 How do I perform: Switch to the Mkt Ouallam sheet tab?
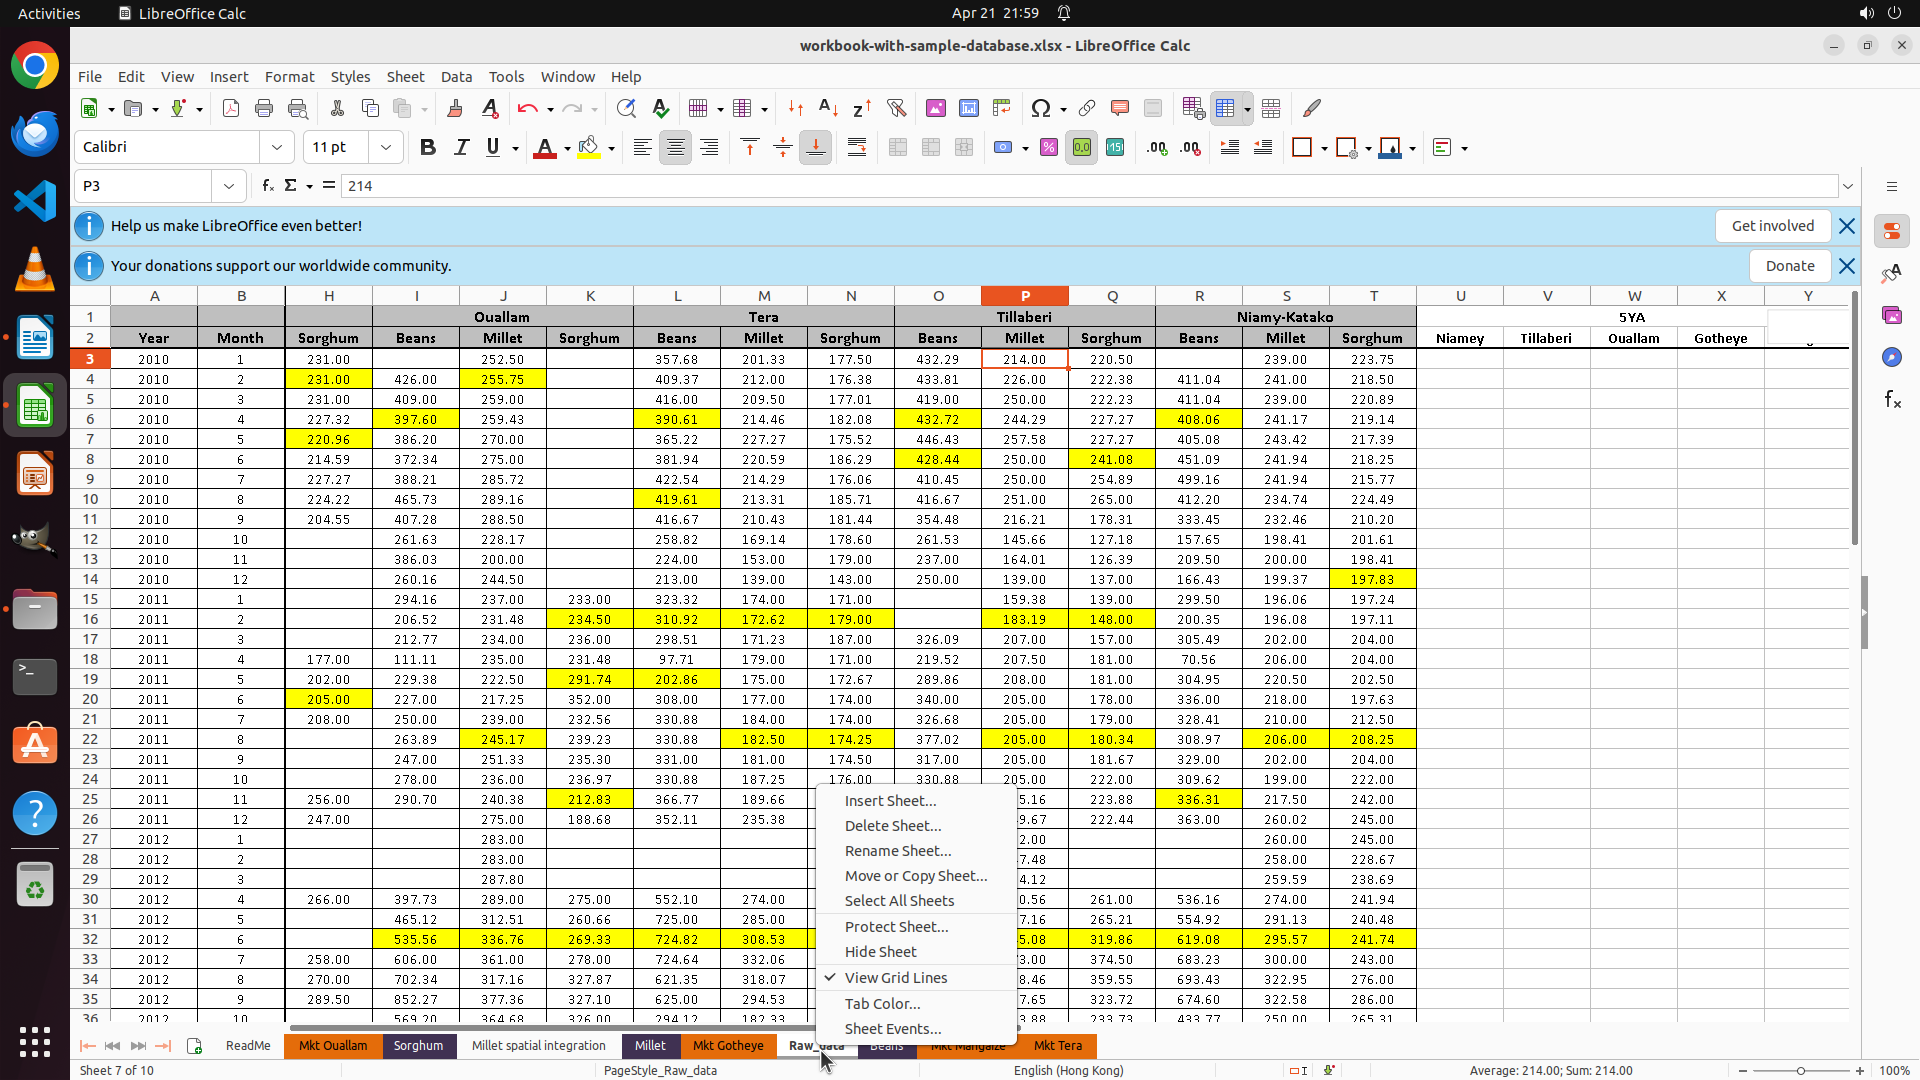(333, 1046)
